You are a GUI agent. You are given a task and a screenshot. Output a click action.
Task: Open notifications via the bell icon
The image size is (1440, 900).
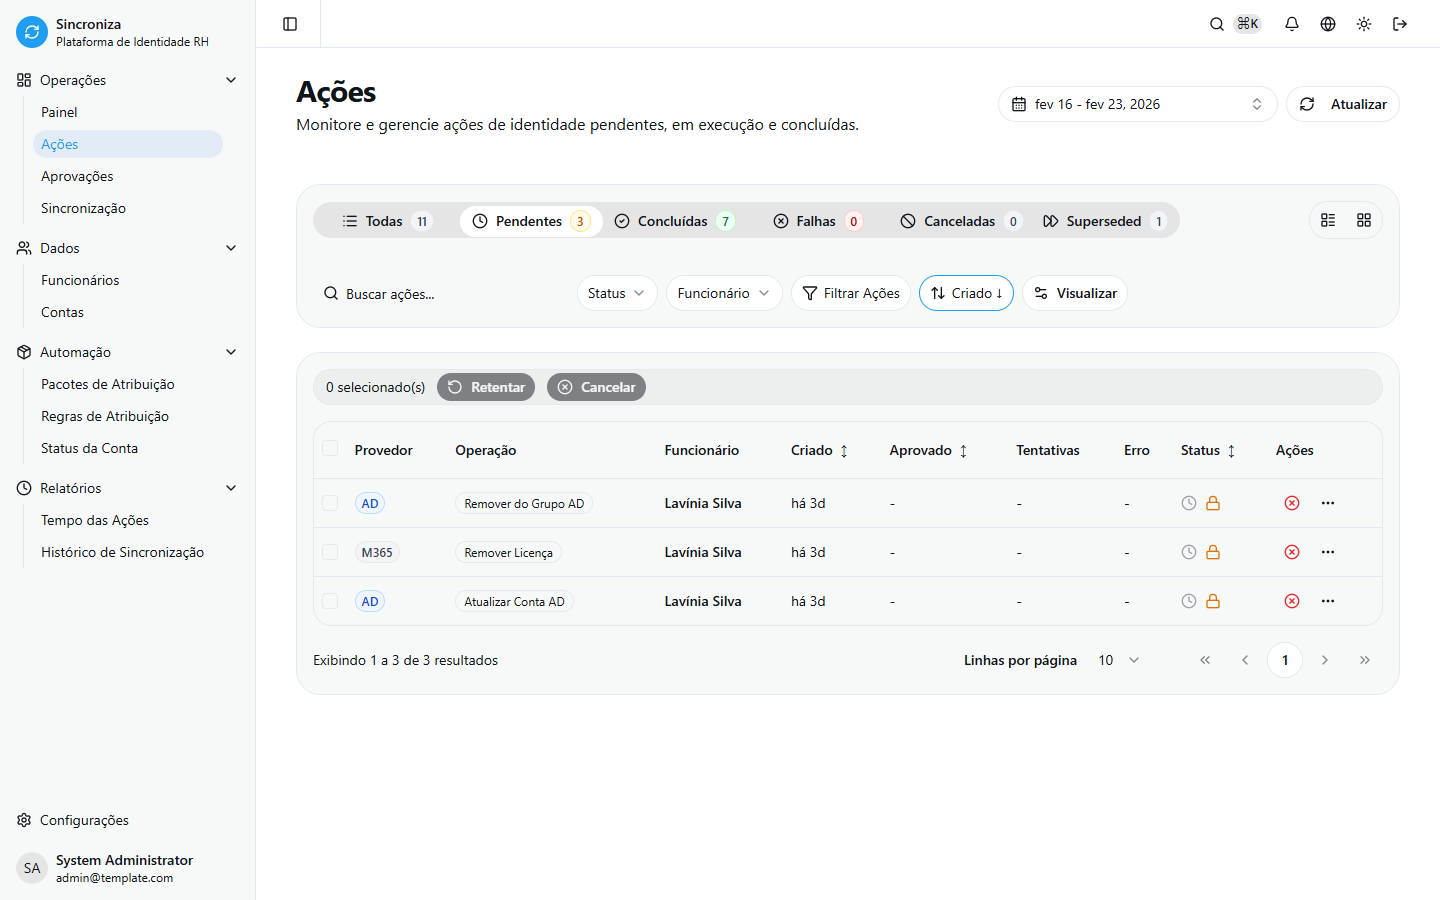(x=1292, y=23)
